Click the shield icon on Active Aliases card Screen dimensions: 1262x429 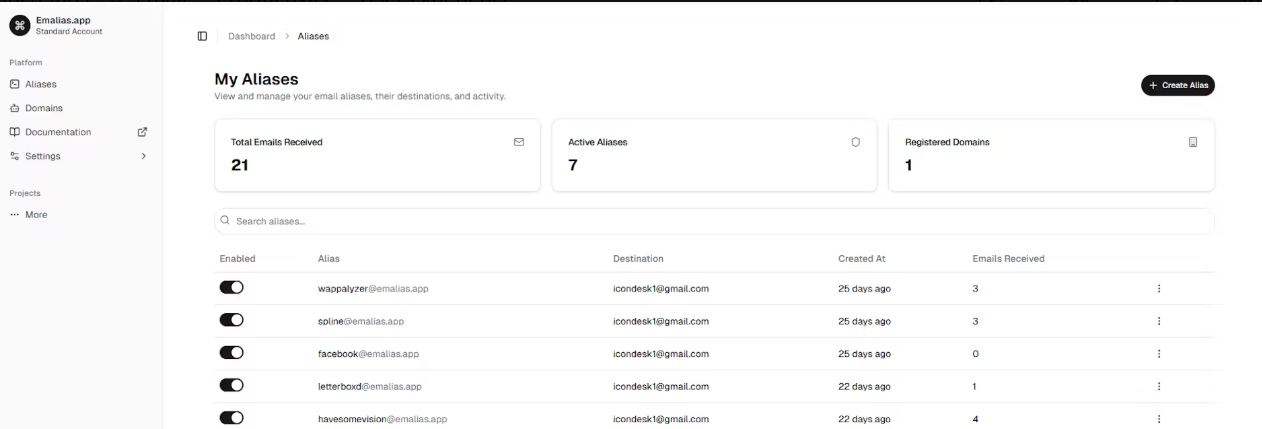point(855,142)
